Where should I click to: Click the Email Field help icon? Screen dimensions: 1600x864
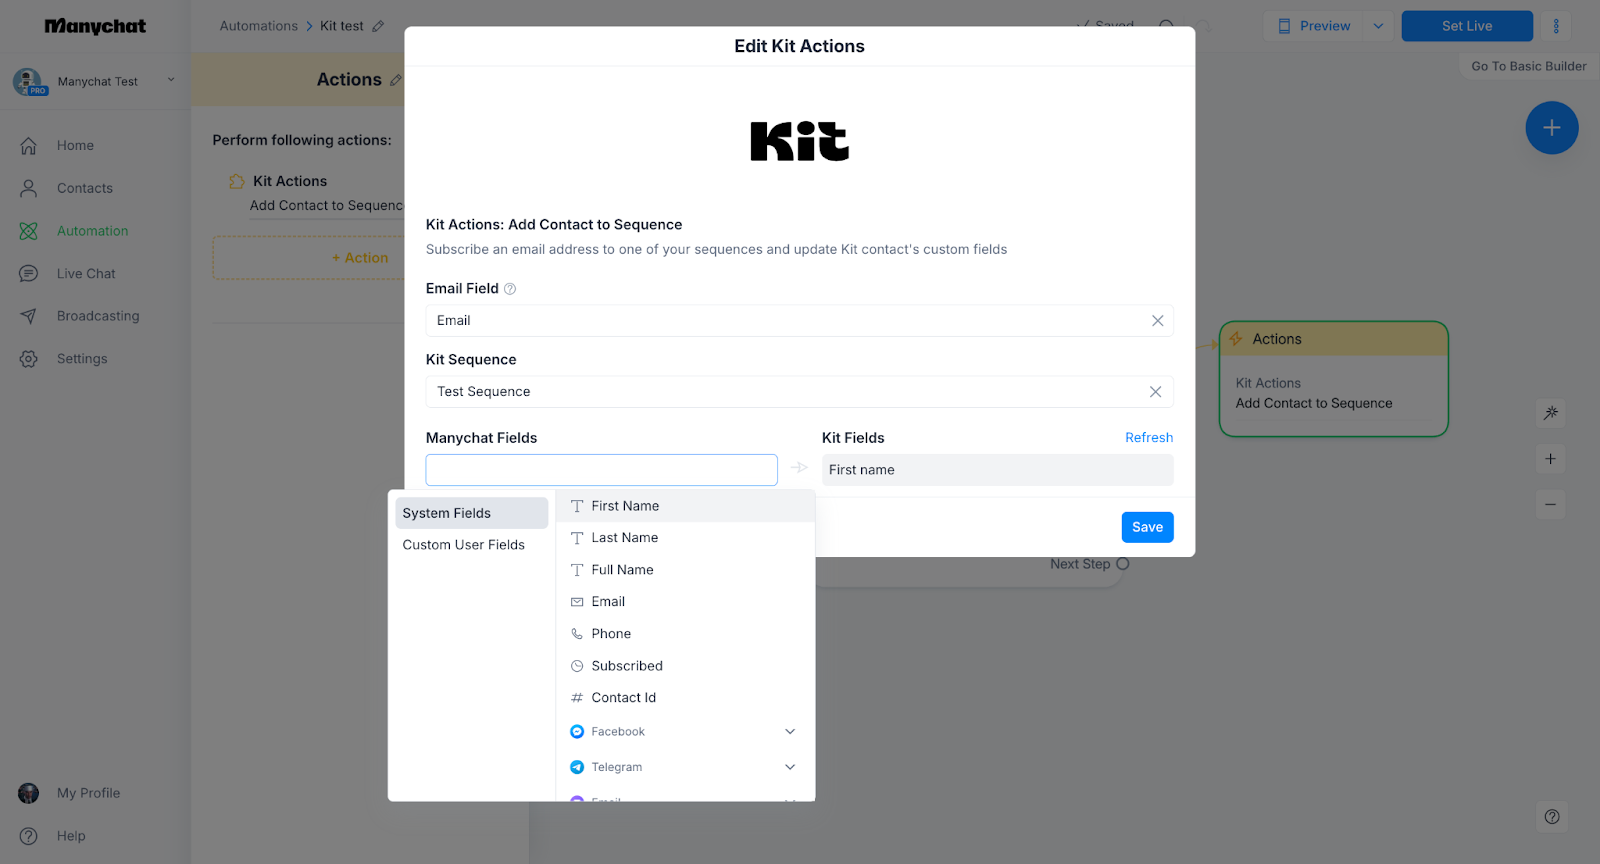pyautogui.click(x=510, y=289)
